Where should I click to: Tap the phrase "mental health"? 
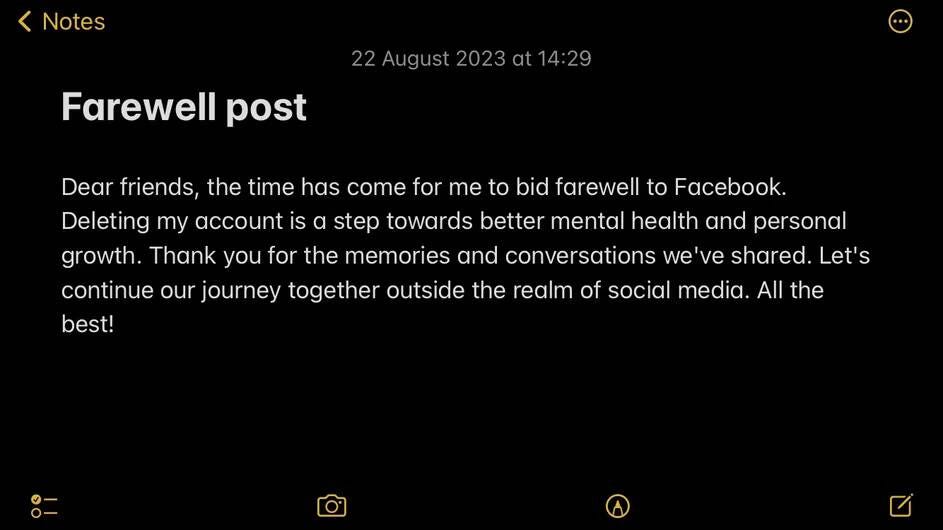click(630, 221)
